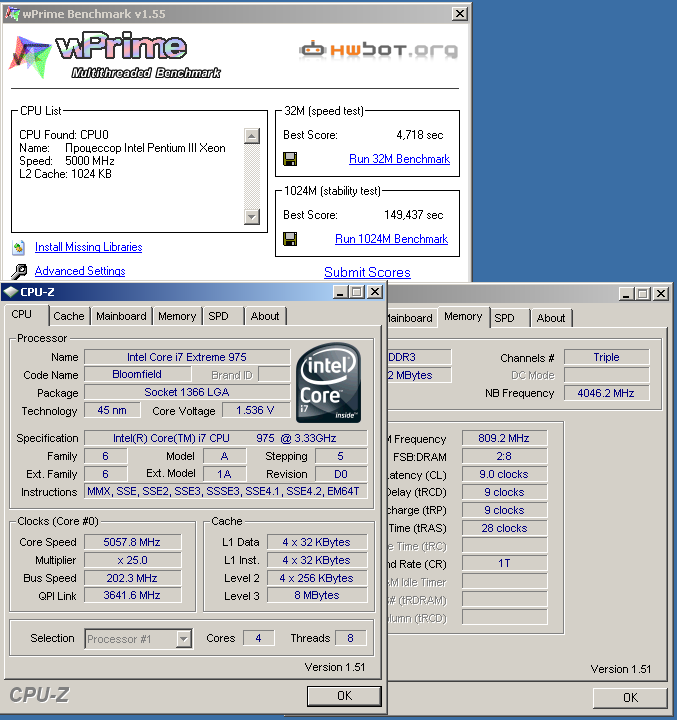Click the Channels # value Triple
This screenshot has height=720, width=677.
tap(606, 358)
